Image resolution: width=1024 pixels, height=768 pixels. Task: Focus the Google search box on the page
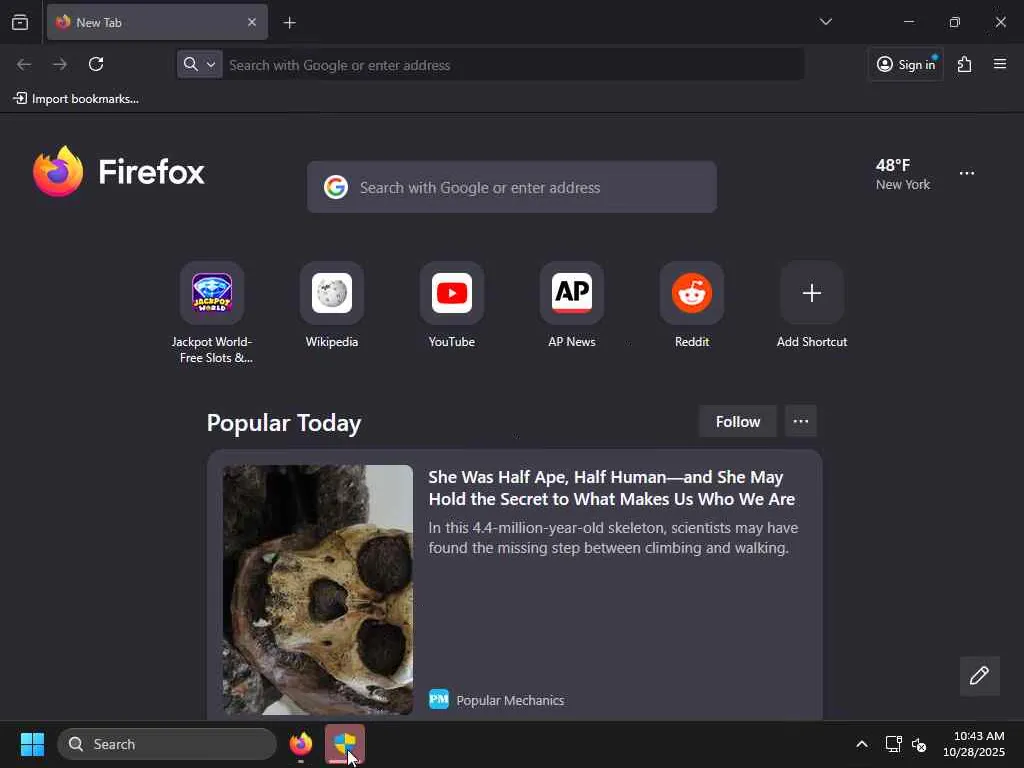click(x=512, y=187)
